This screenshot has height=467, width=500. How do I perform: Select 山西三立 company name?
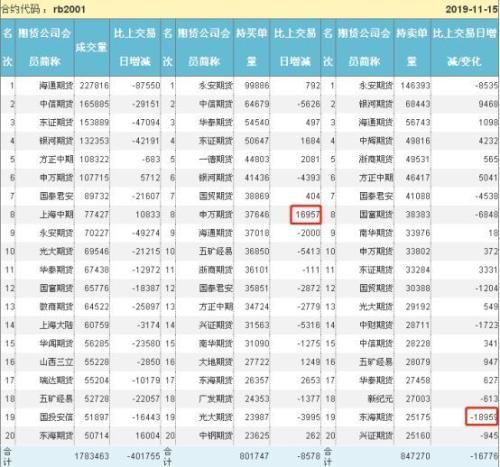(56, 362)
